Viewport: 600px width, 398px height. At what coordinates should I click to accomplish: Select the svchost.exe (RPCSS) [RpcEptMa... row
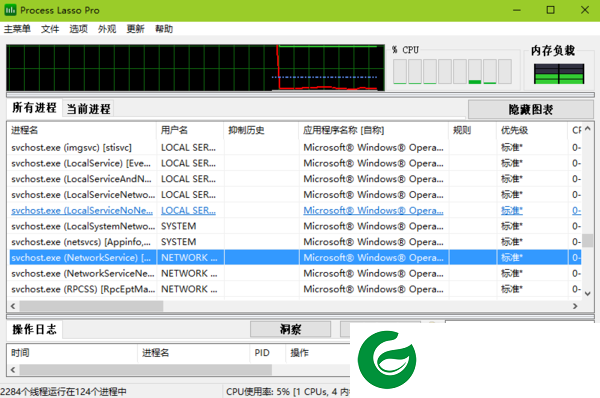295,289
